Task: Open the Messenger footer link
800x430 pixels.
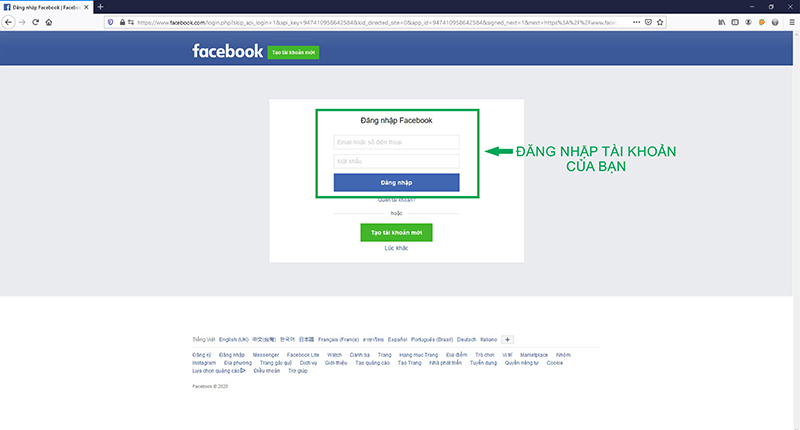Action: pyautogui.click(x=266, y=355)
